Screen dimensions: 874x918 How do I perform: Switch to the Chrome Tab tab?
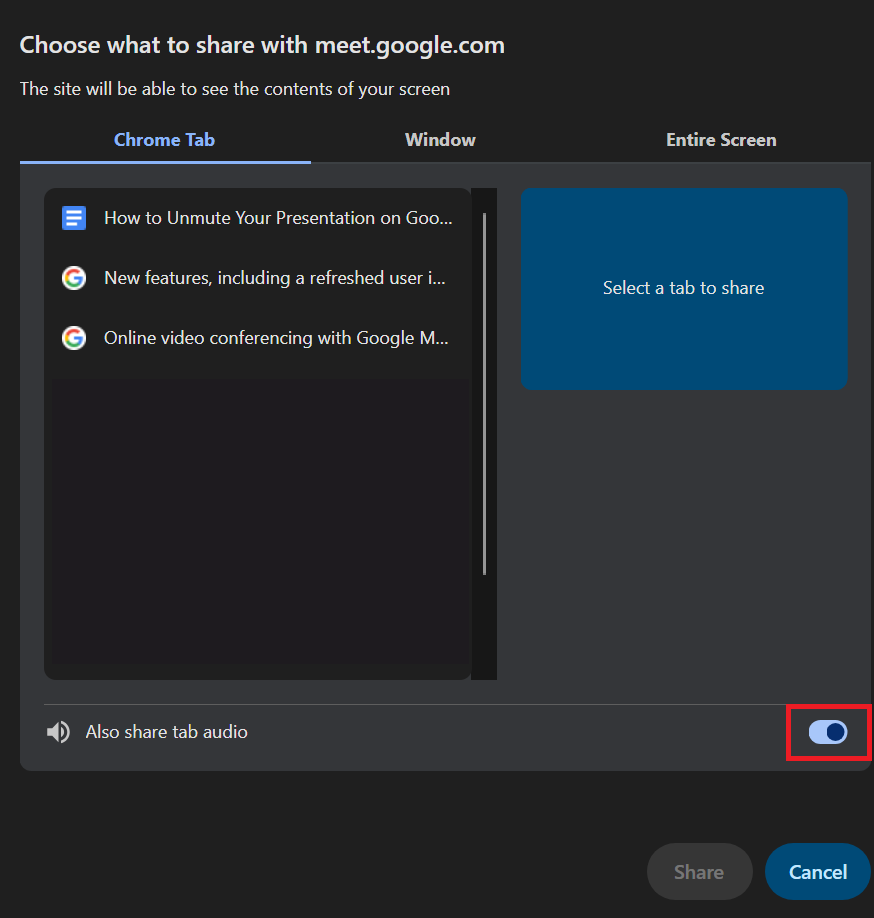tap(164, 140)
